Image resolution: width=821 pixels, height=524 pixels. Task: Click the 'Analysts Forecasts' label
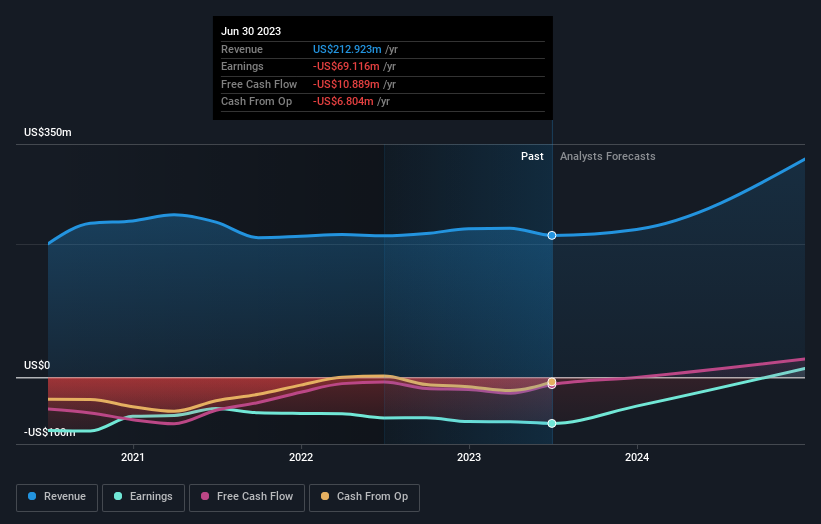tap(607, 156)
